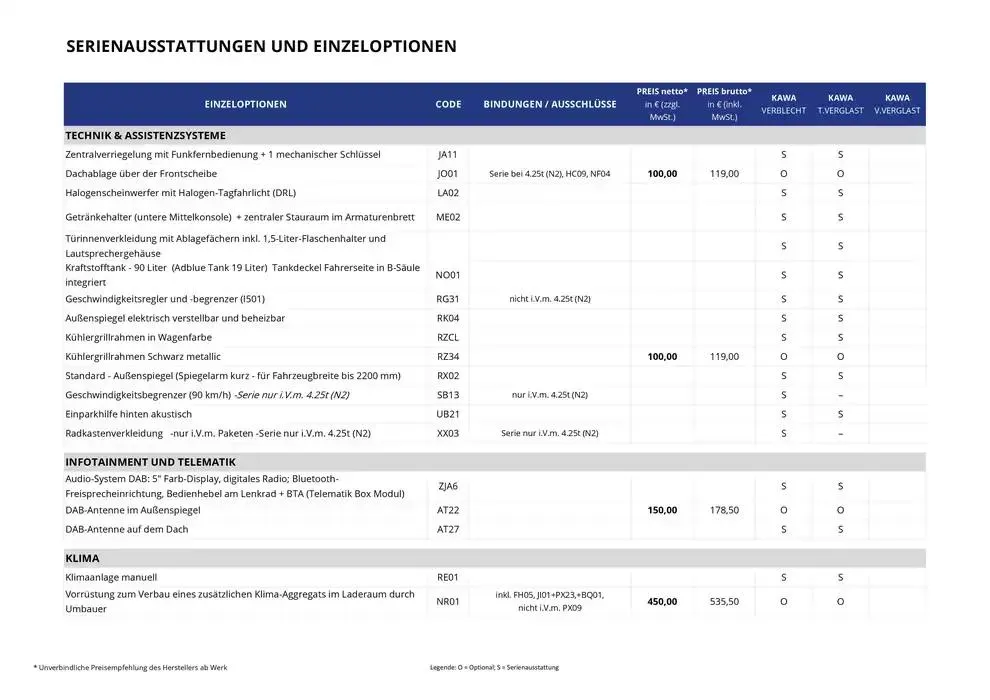The image size is (990, 700).
Task: Select the KLIMA section header
Action: click(x=82, y=558)
